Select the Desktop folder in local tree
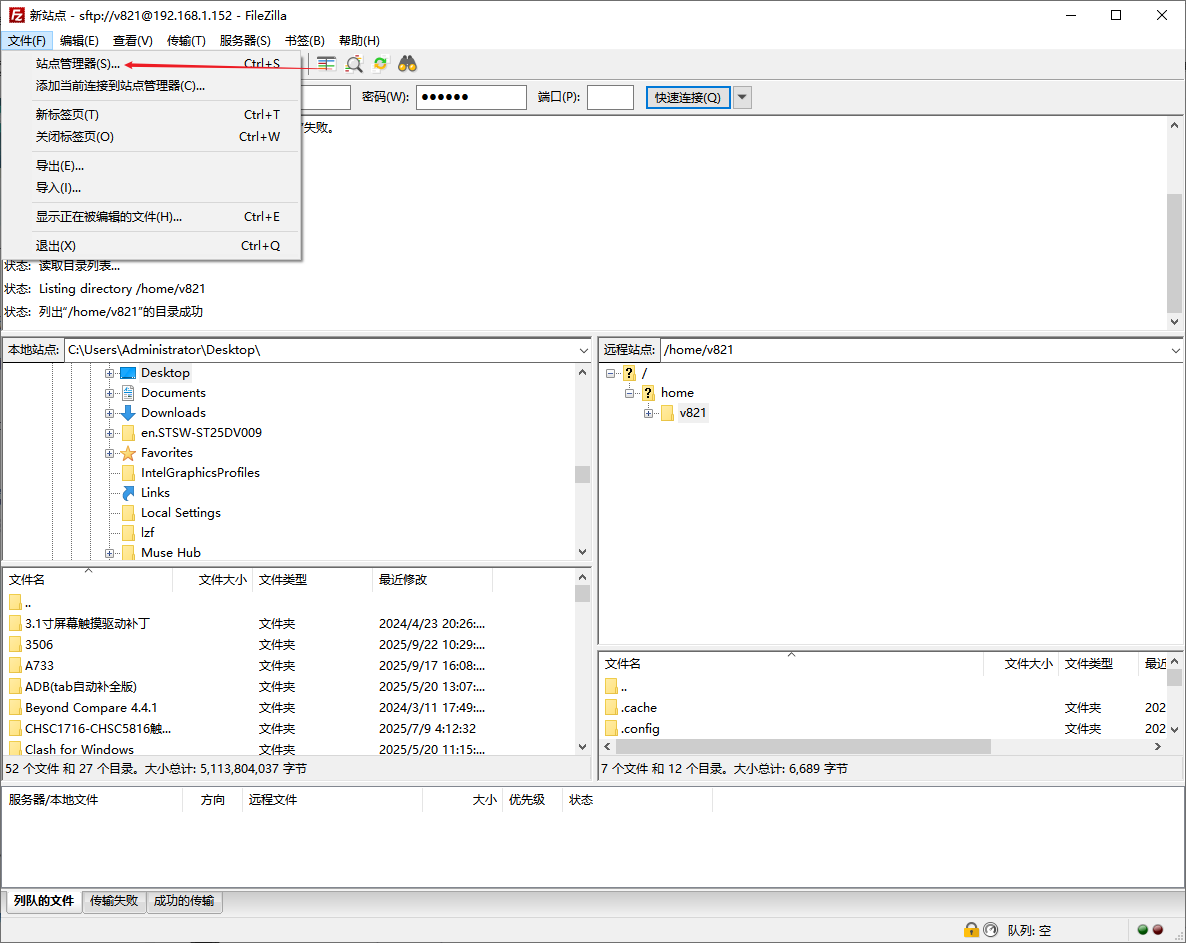The height and width of the screenshot is (943, 1186). coord(165,373)
